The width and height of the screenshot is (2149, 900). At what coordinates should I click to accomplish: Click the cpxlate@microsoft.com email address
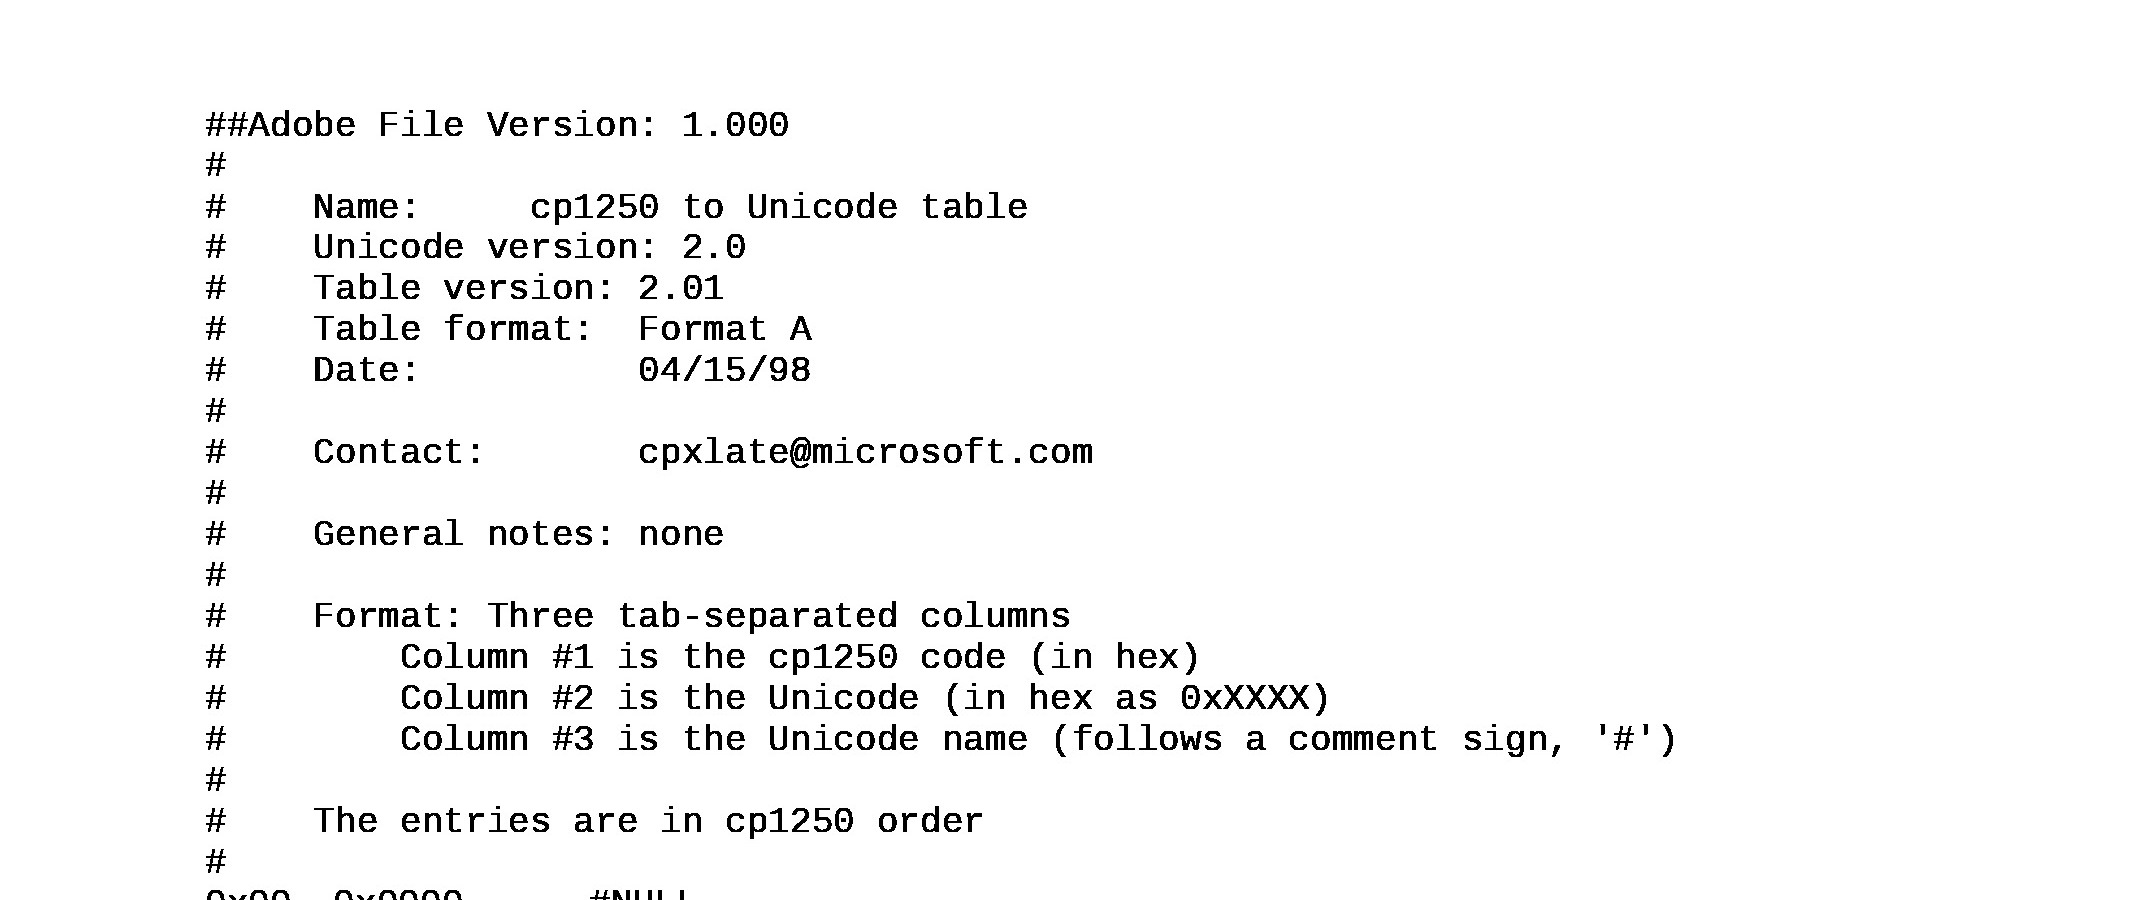865,453
